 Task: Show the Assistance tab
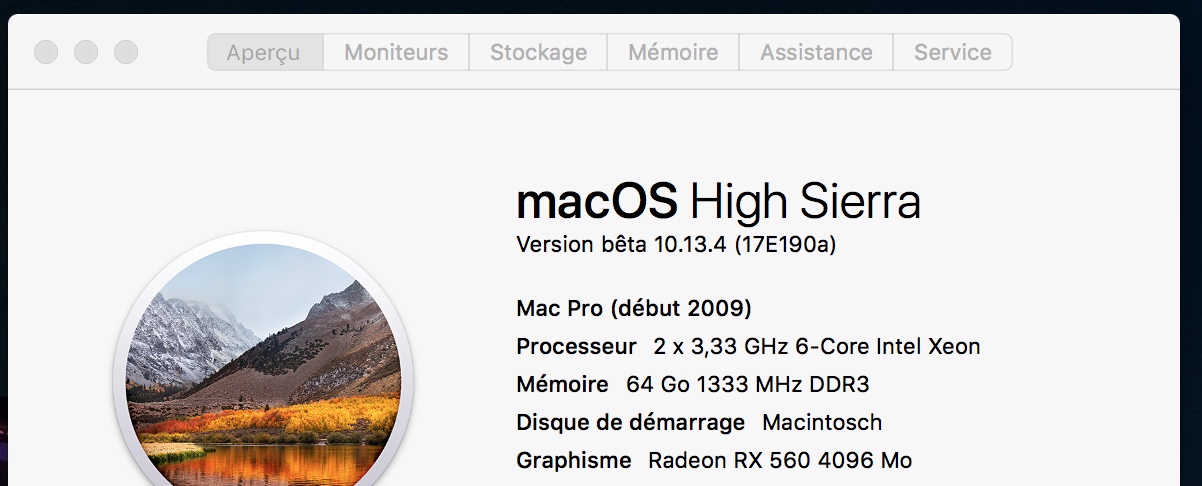(816, 53)
